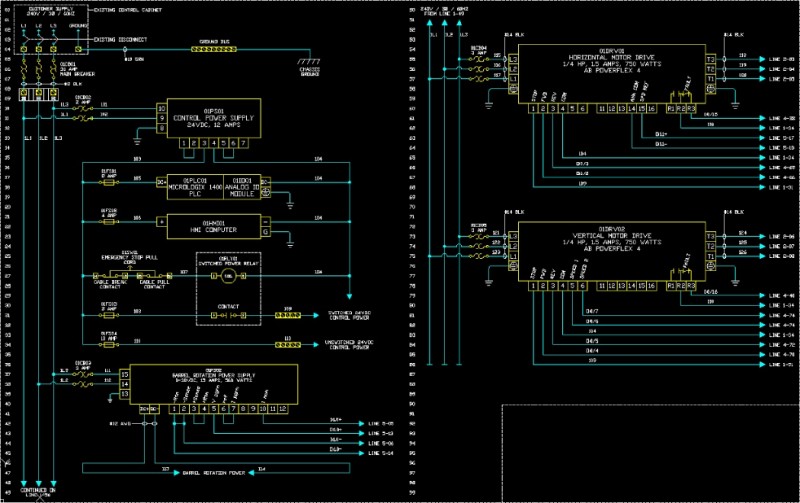Select the L3 terminal of horizontal motor drive

tap(513, 59)
